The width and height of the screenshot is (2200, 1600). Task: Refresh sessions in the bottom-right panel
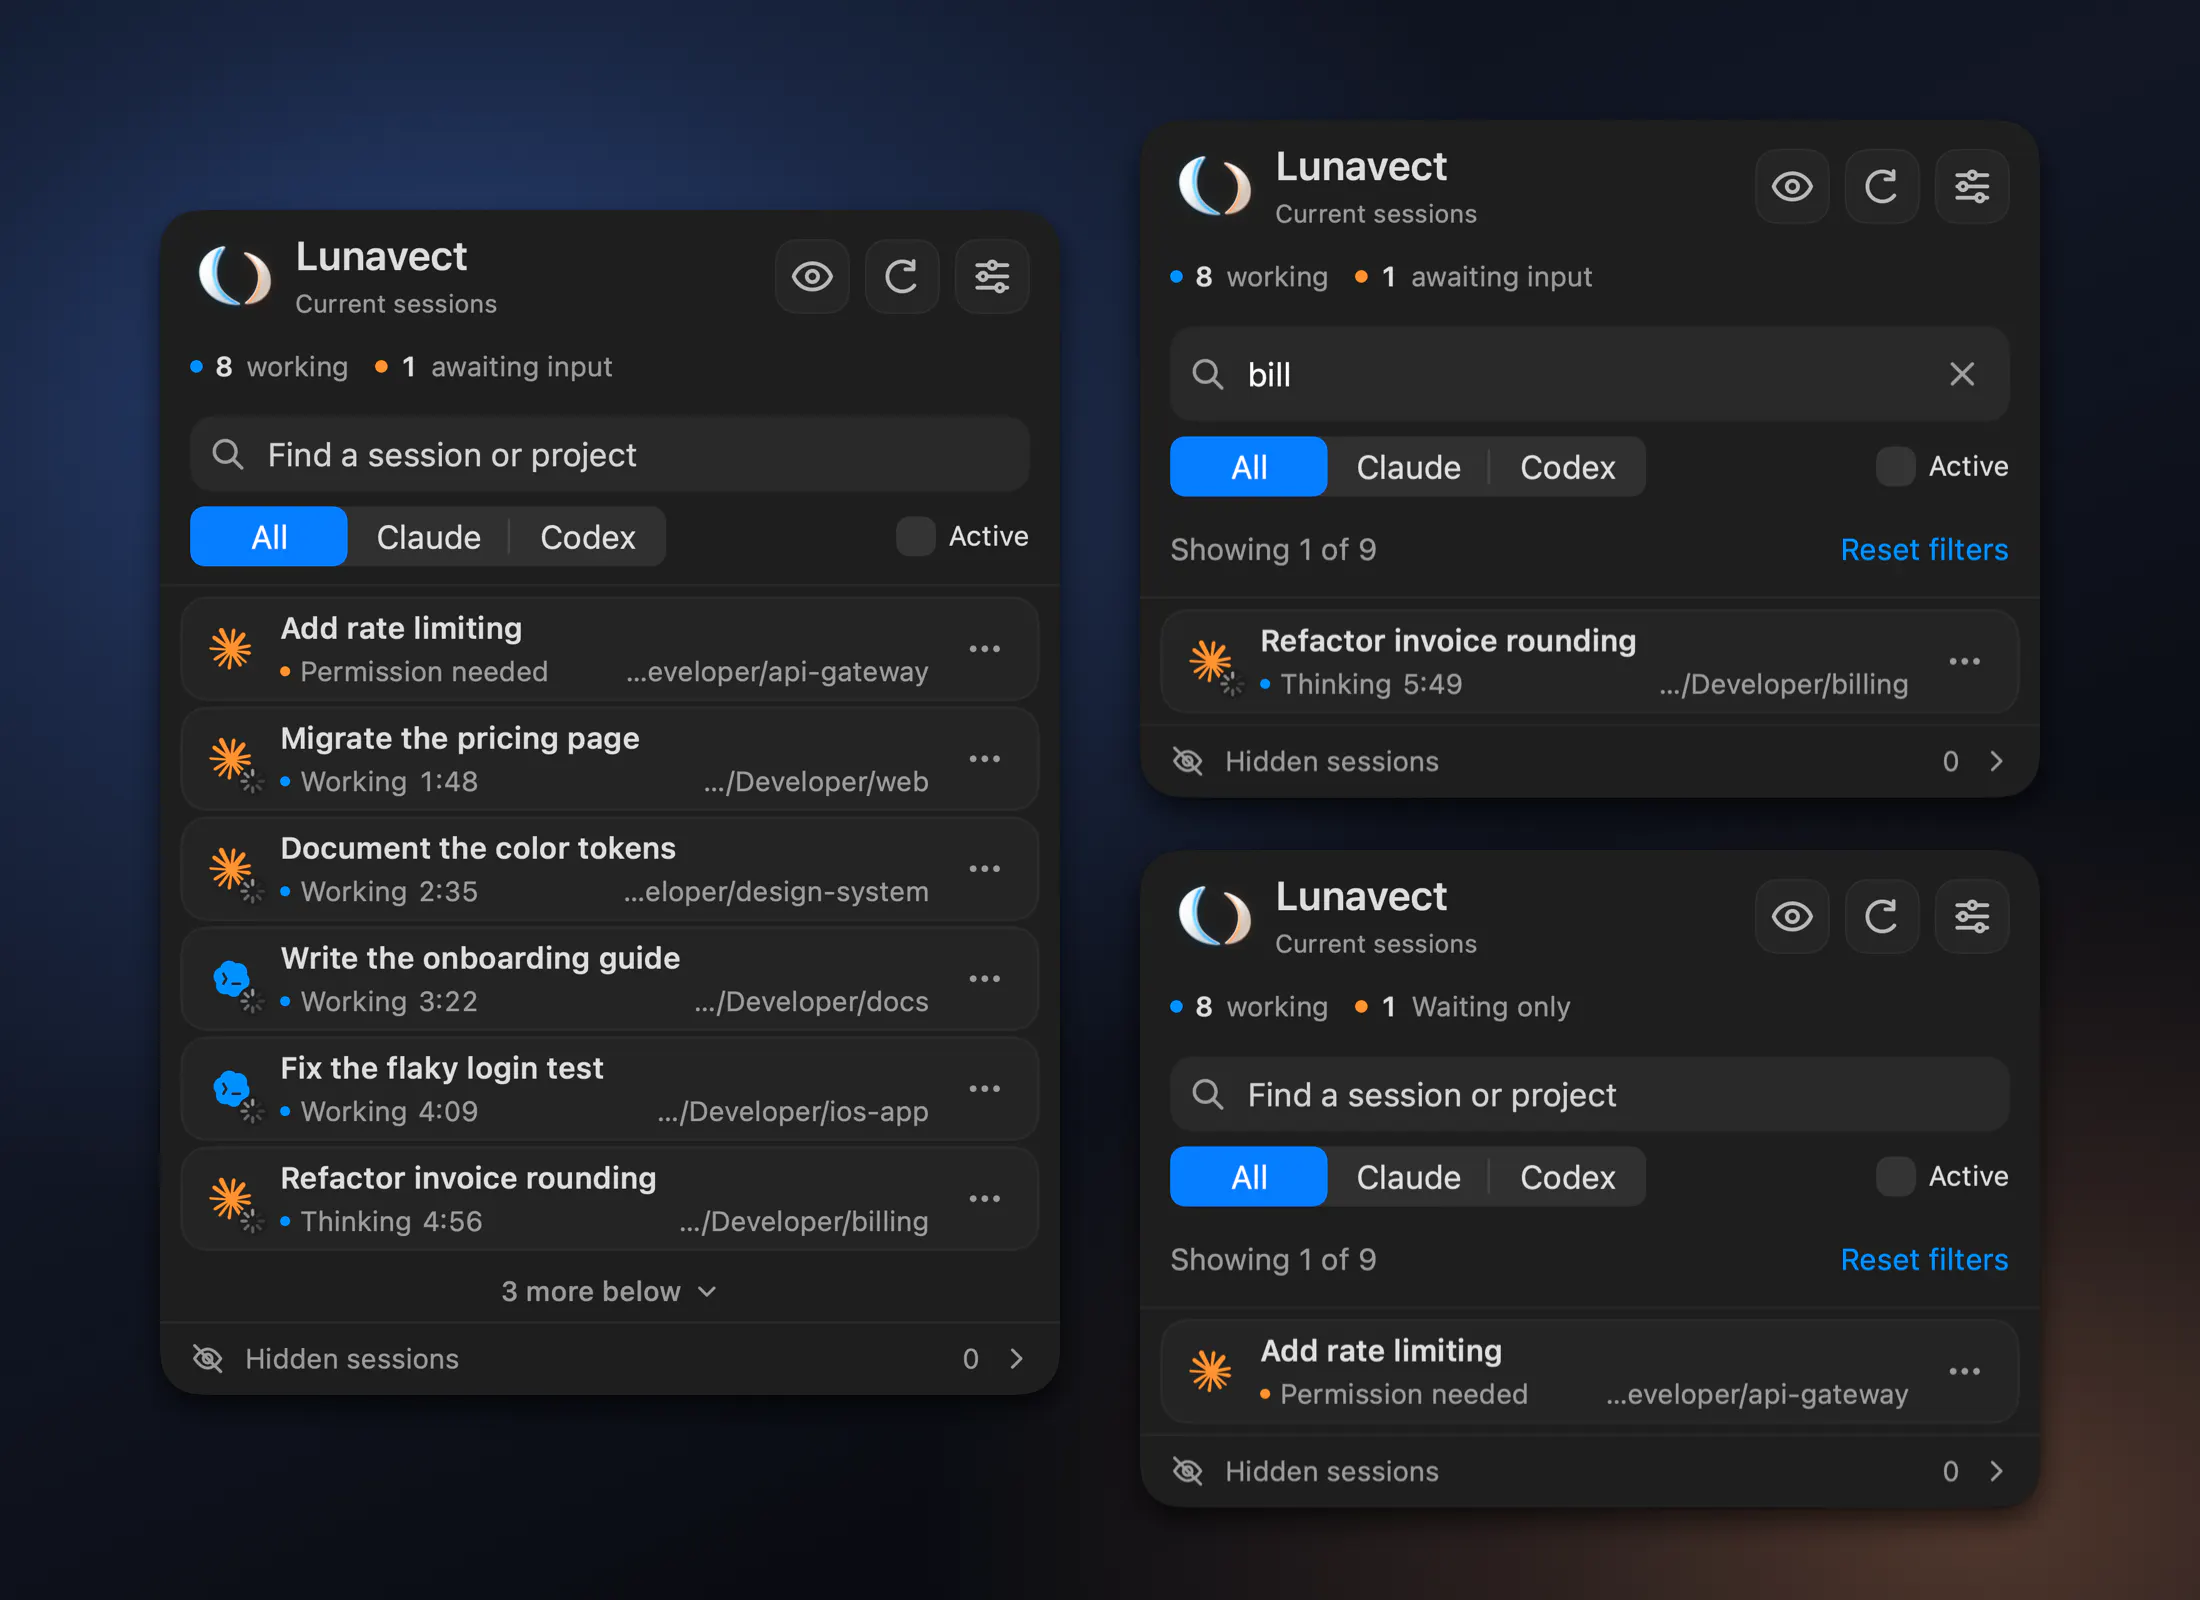1882,917
